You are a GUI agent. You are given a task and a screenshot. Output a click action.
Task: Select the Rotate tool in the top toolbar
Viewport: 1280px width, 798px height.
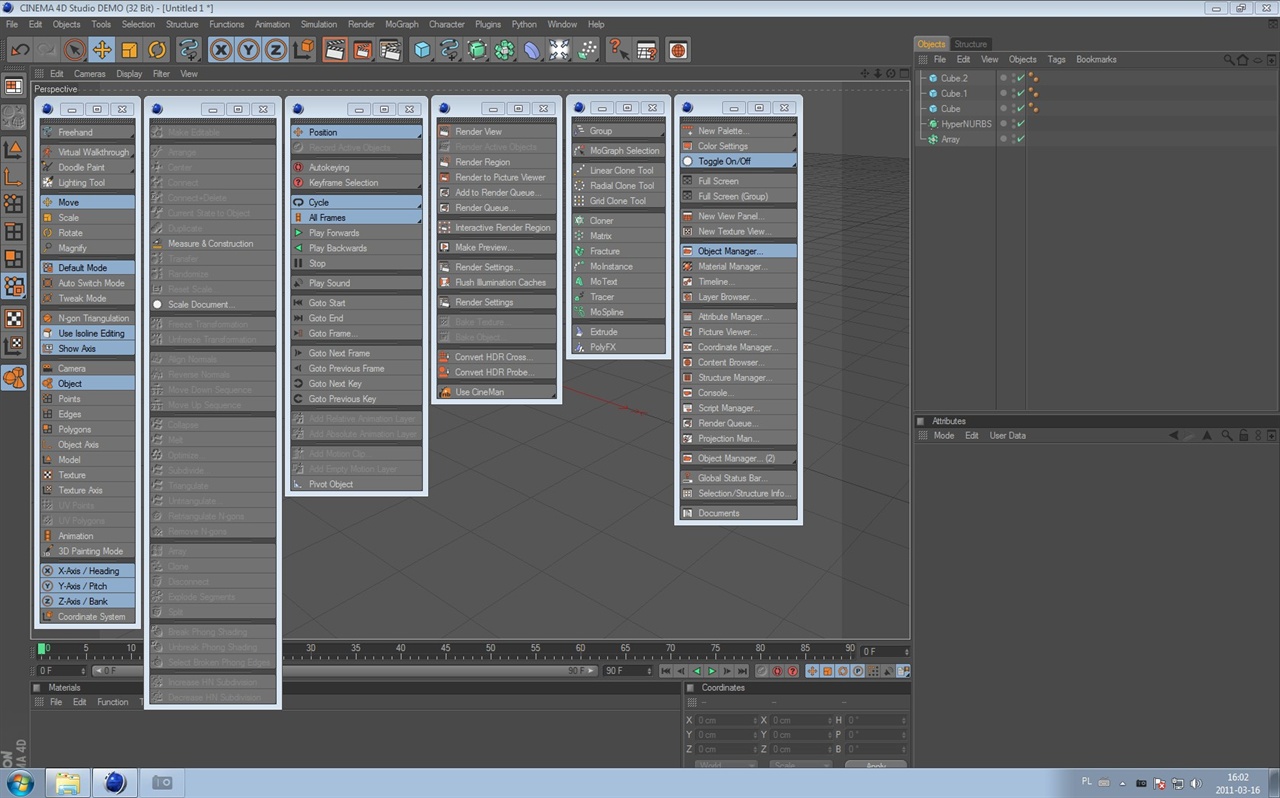(157, 50)
